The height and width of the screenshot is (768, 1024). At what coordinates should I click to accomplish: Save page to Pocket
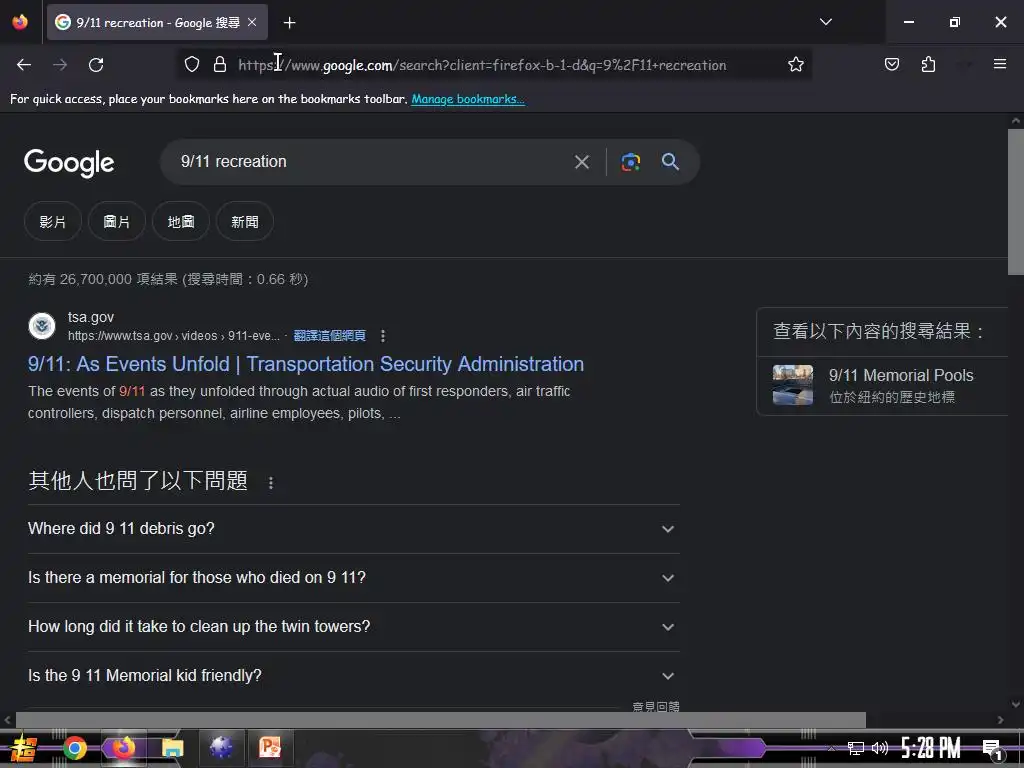[x=891, y=65]
